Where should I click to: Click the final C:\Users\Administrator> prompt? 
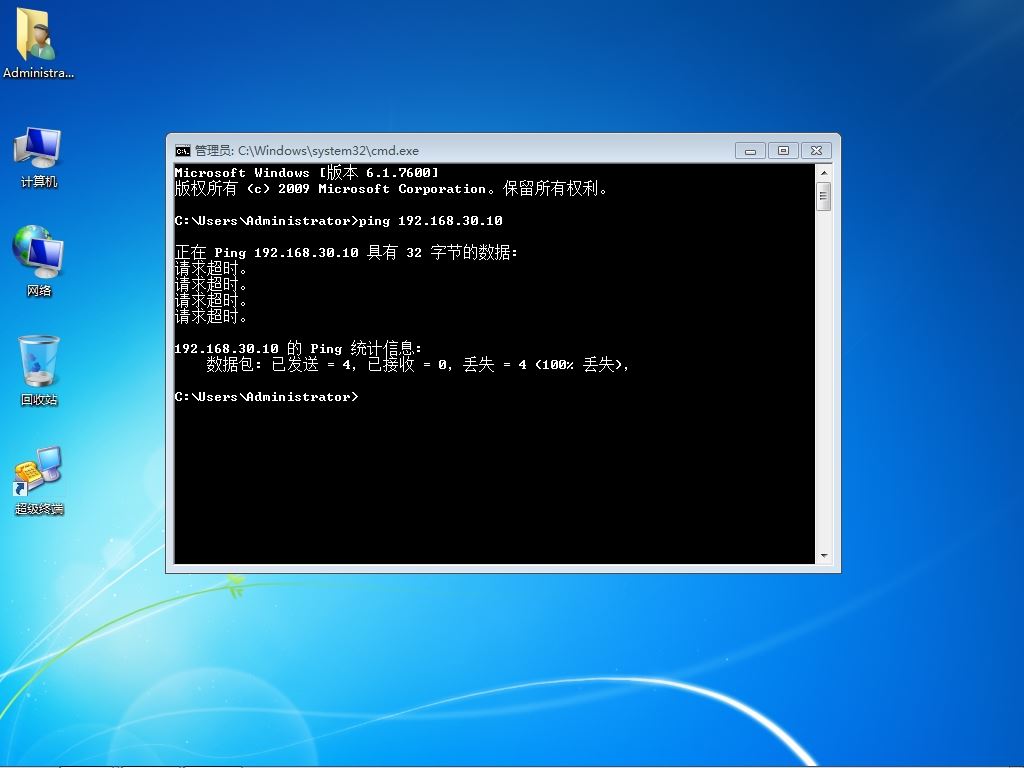pos(266,397)
